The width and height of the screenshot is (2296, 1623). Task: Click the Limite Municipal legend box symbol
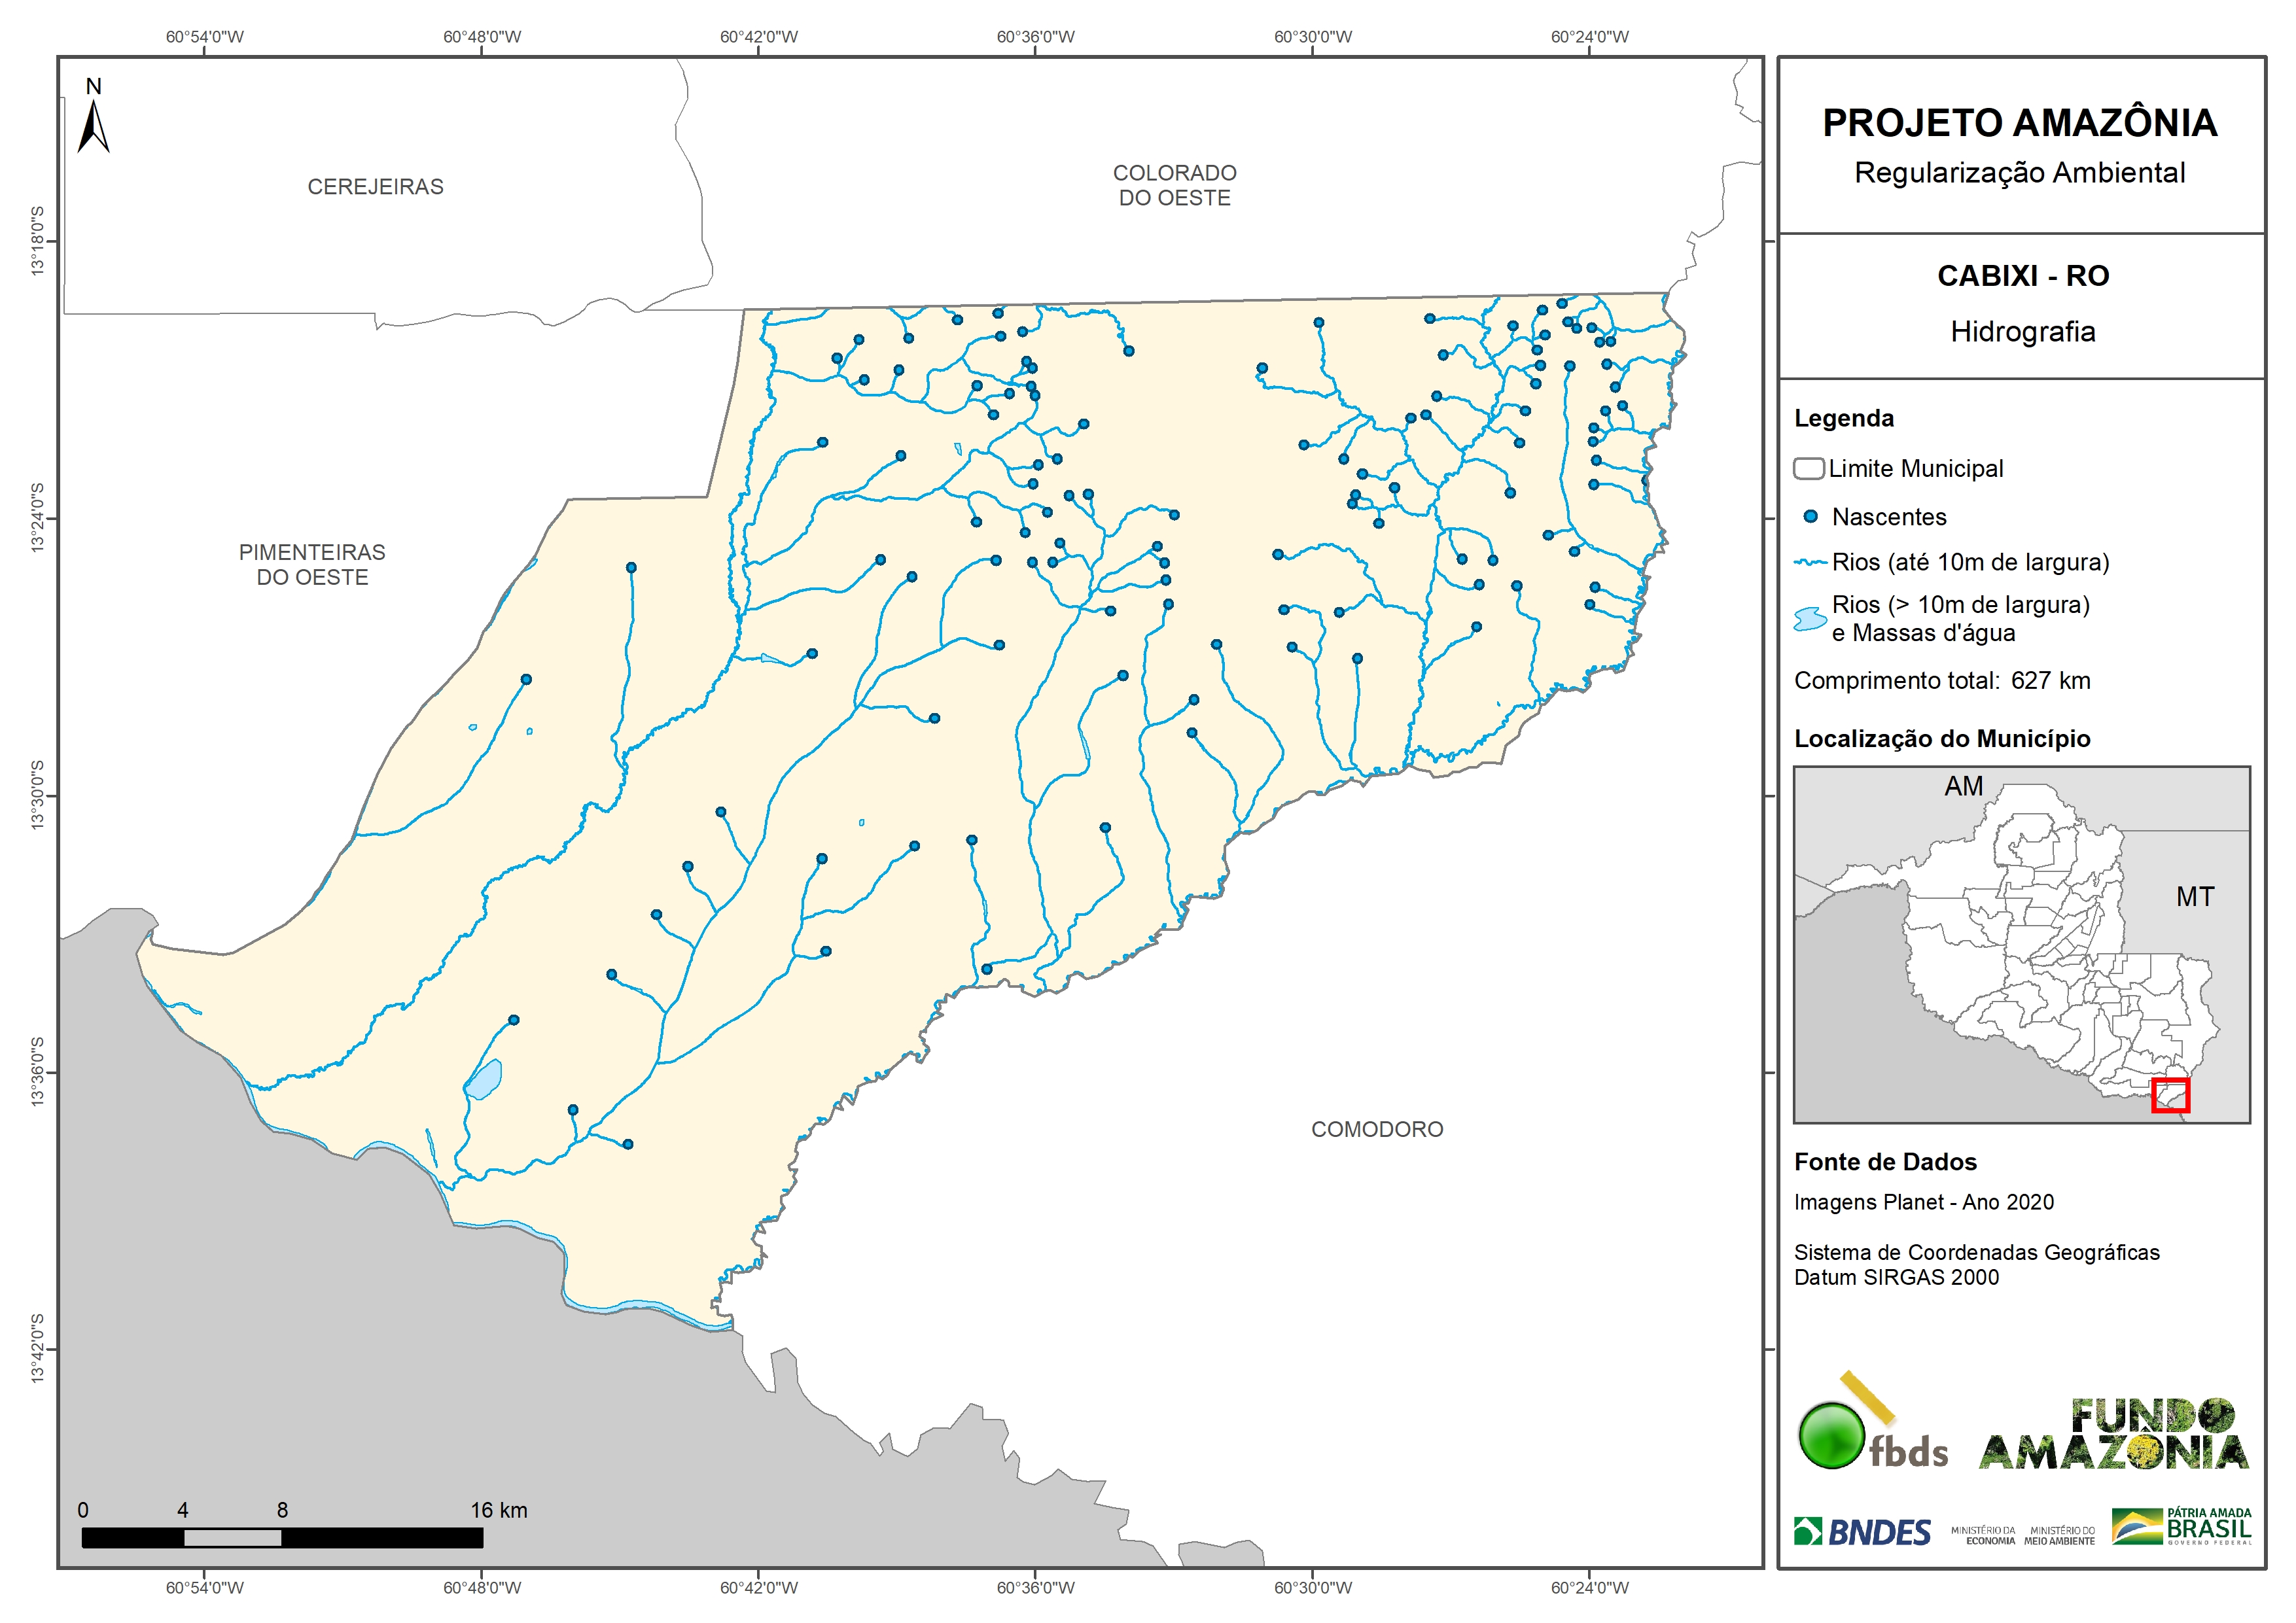click(1808, 468)
